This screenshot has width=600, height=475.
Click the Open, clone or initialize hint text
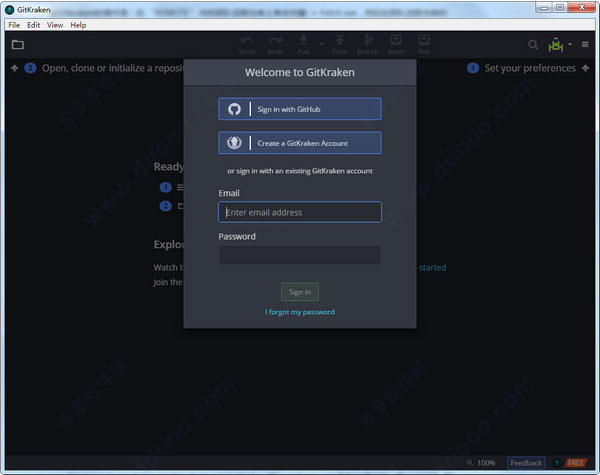tap(113, 68)
